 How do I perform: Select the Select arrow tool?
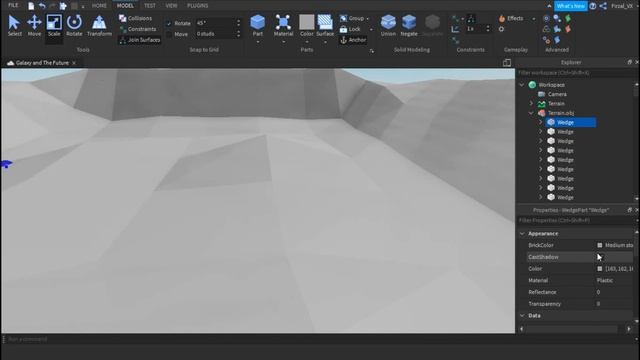coord(14,25)
